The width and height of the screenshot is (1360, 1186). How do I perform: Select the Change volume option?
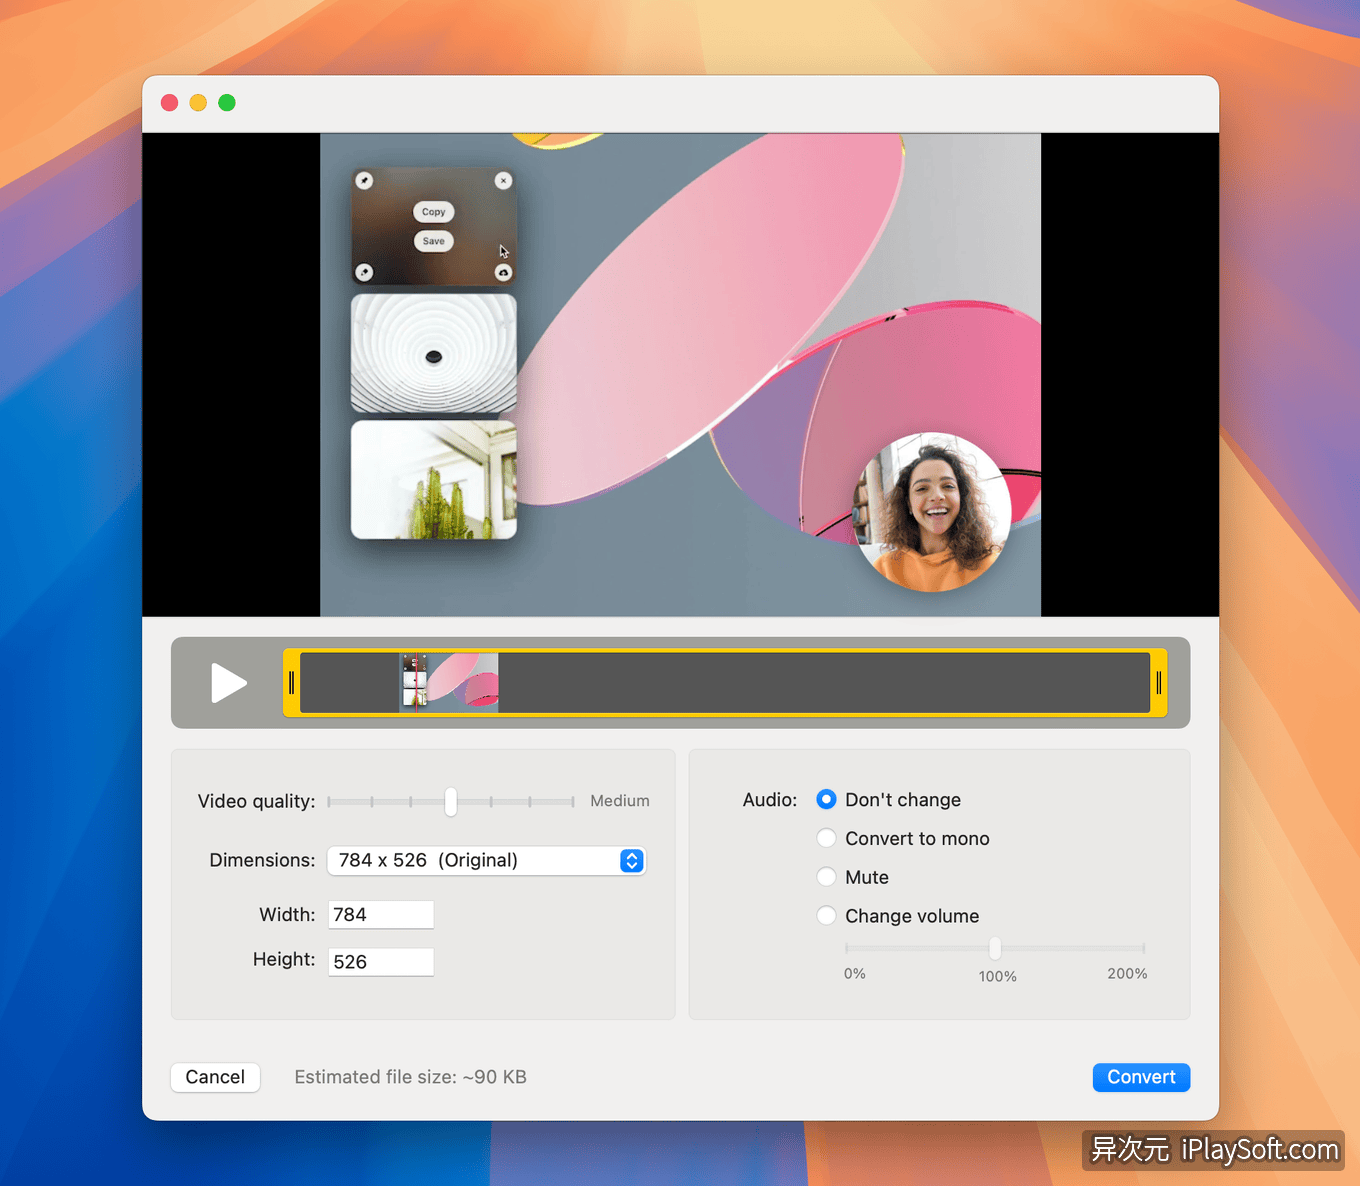[826, 915]
